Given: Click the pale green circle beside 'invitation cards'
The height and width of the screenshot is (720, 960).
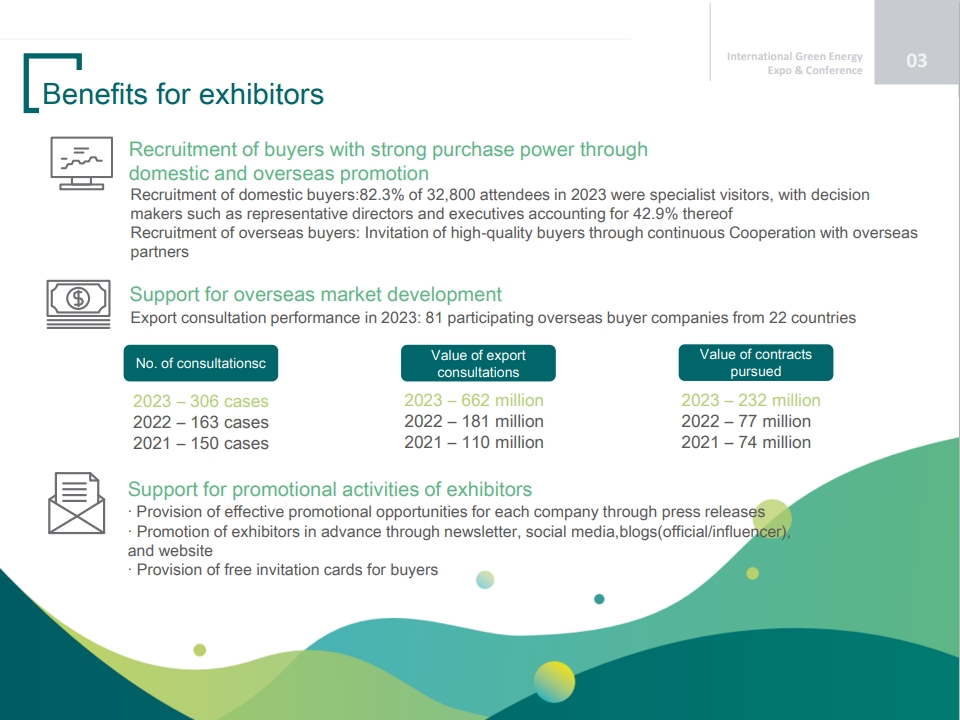Looking at the screenshot, I should click(x=485, y=579).
